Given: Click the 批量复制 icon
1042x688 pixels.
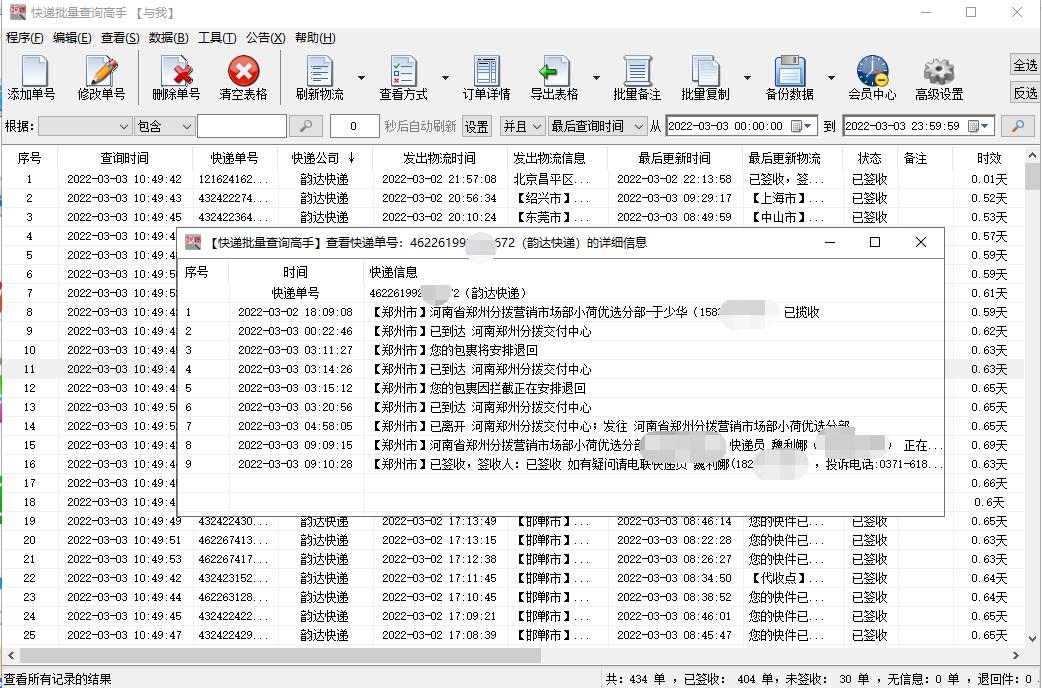Looking at the screenshot, I should pyautogui.click(x=705, y=78).
